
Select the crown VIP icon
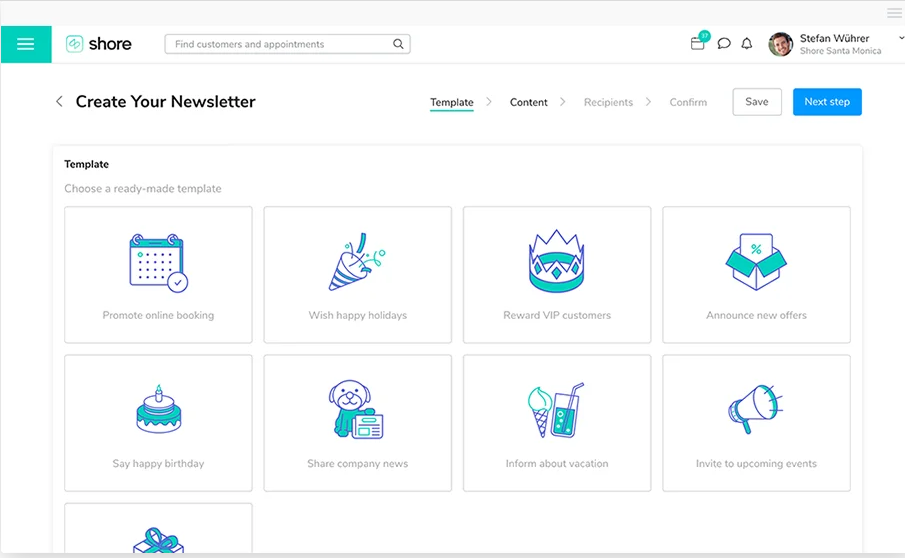coord(556,261)
